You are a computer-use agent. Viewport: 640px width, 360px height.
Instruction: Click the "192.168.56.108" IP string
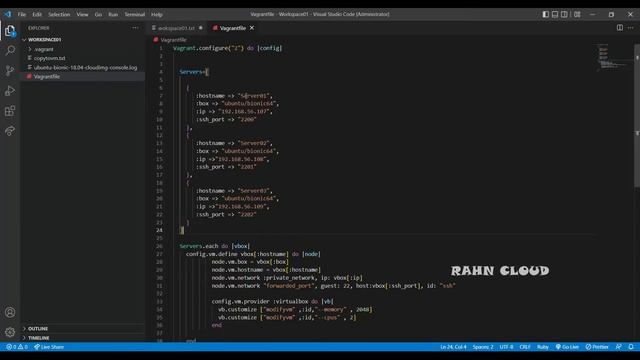[242, 159]
